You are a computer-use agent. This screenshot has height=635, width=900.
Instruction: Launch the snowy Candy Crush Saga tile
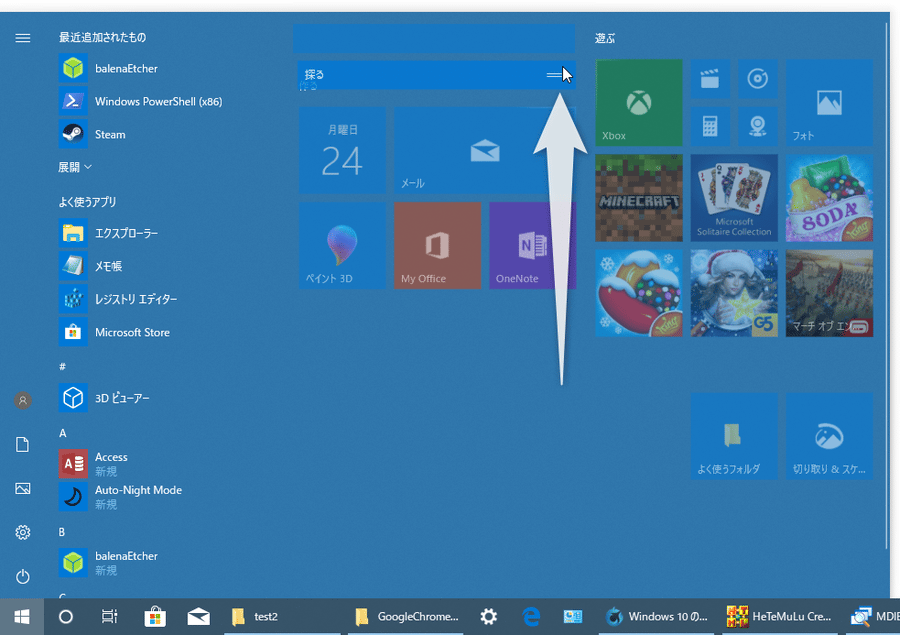pyautogui.click(x=639, y=293)
